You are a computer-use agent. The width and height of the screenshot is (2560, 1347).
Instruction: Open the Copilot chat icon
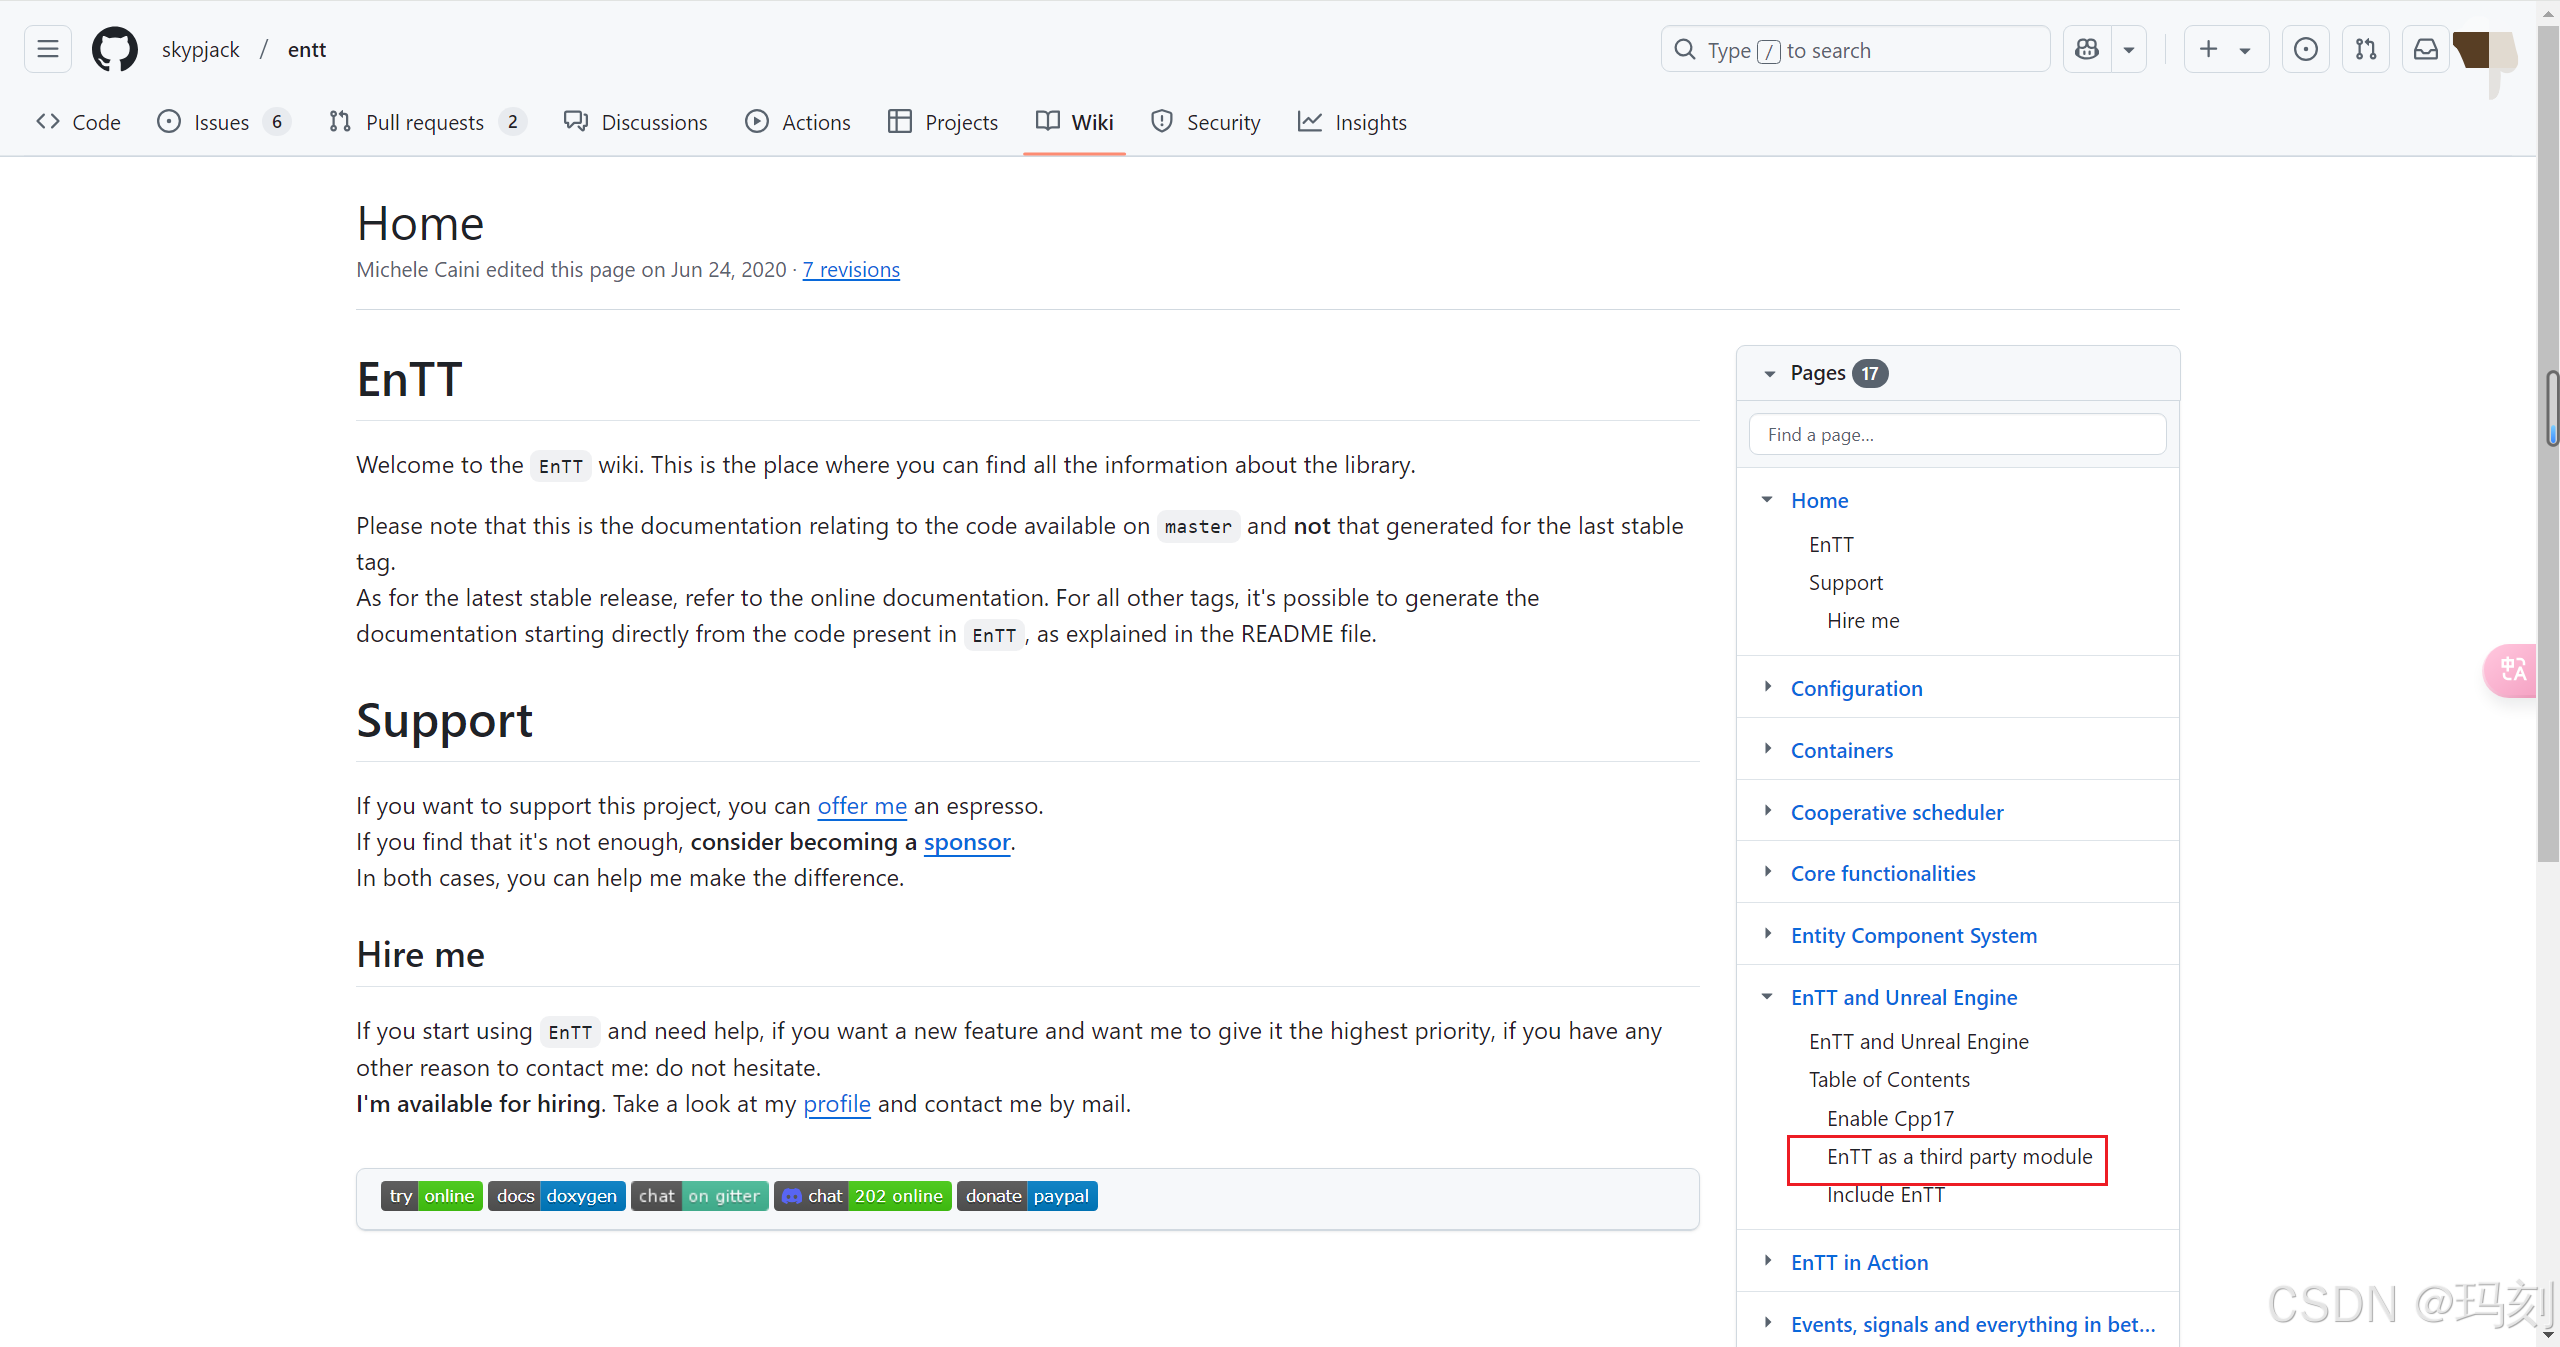pyautogui.click(x=2087, y=49)
